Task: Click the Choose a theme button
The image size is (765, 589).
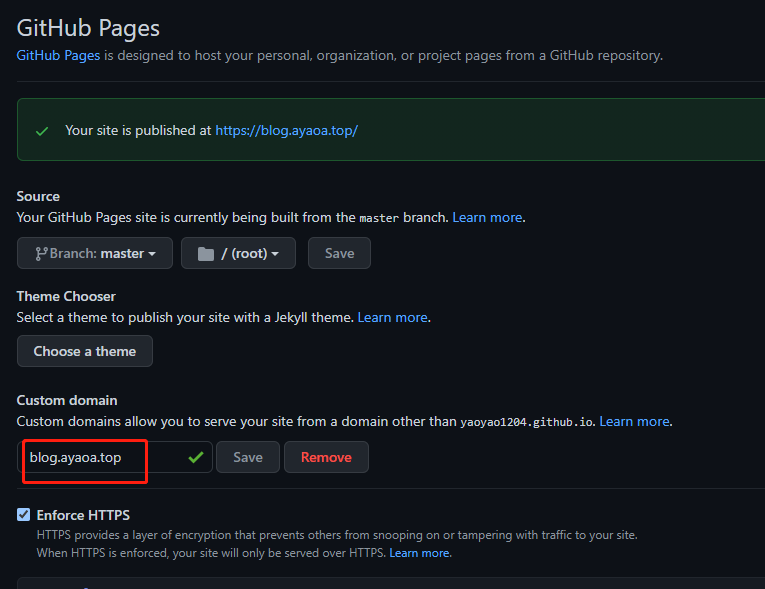Action: pos(85,351)
